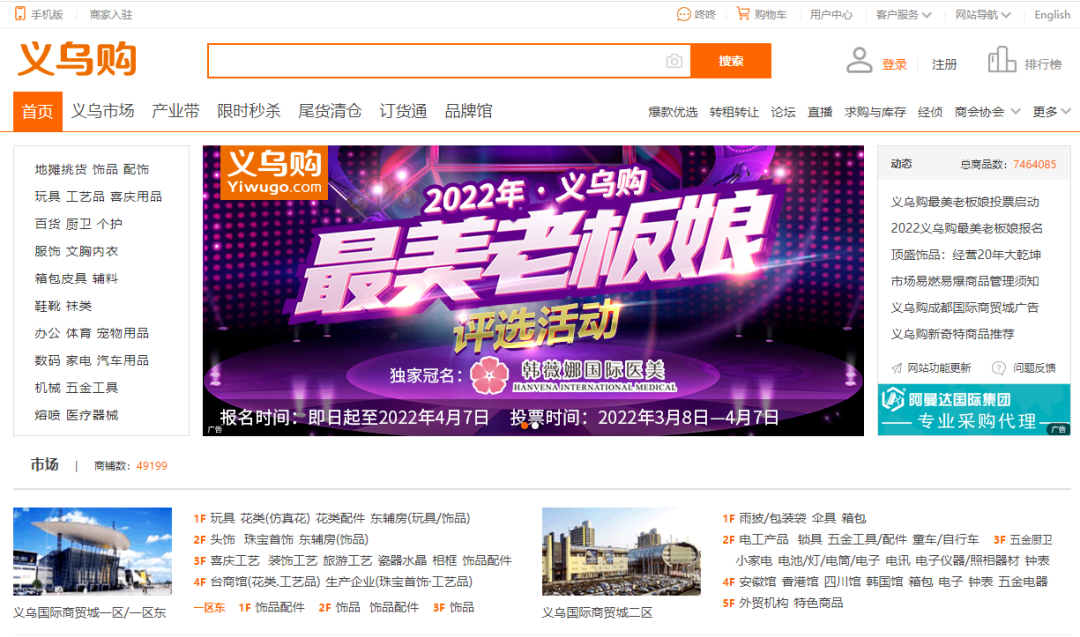1080x637 pixels.
Task: Select the 首页 tab
Action: (38, 112)
